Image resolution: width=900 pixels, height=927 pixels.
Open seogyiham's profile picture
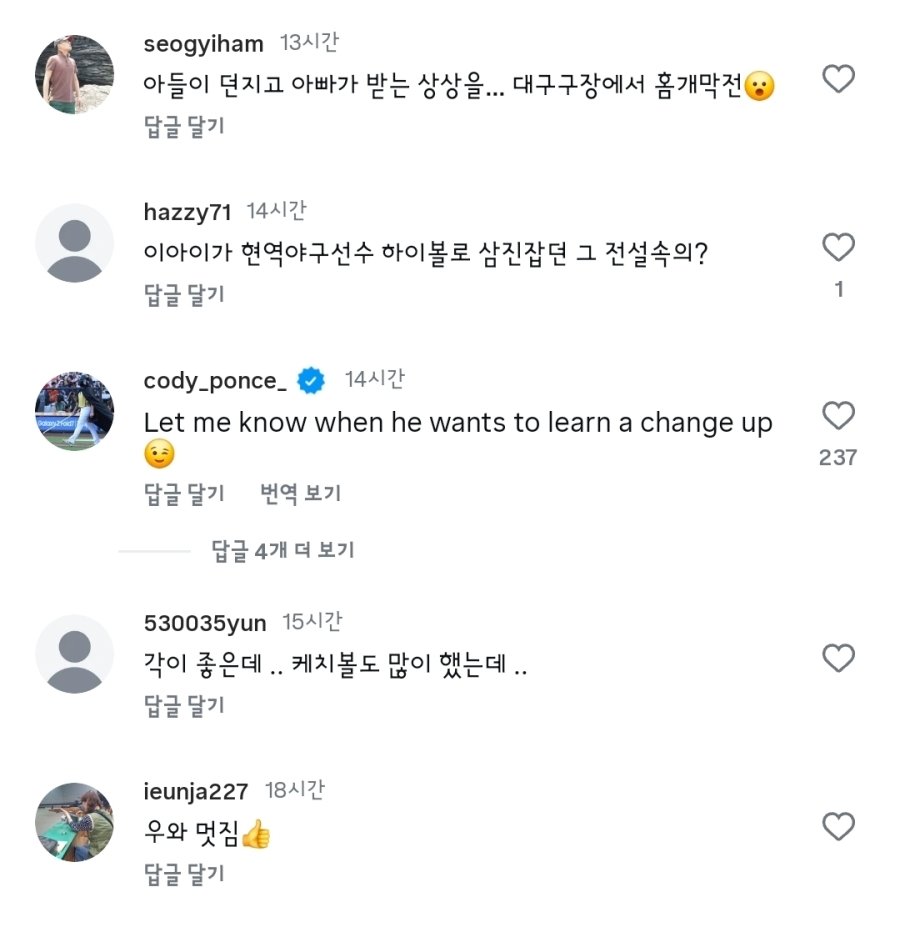coord(75,75)
